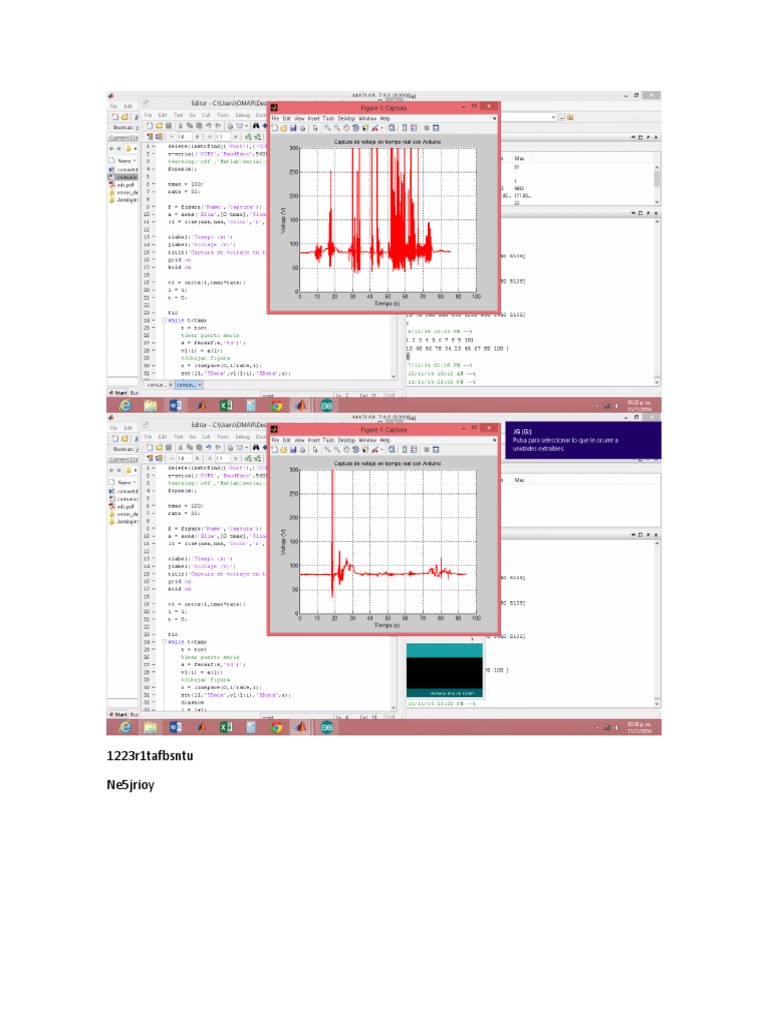Select Data Cursor tool in upper Figure toolbar
This screenshot has width=768, height=1024.
click(x=364, y=128)
